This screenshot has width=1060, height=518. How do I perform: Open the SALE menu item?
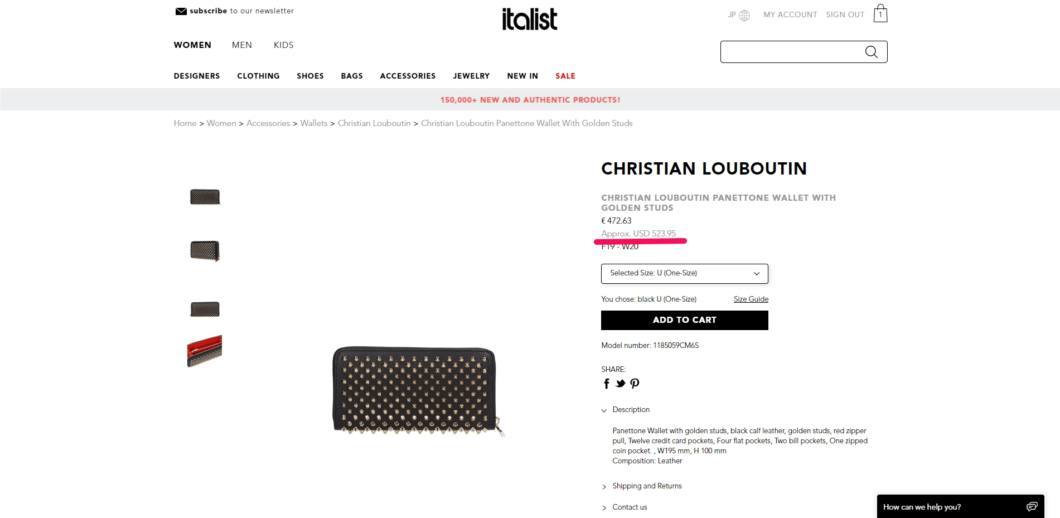pyautogui.click(x=565, y=76)
